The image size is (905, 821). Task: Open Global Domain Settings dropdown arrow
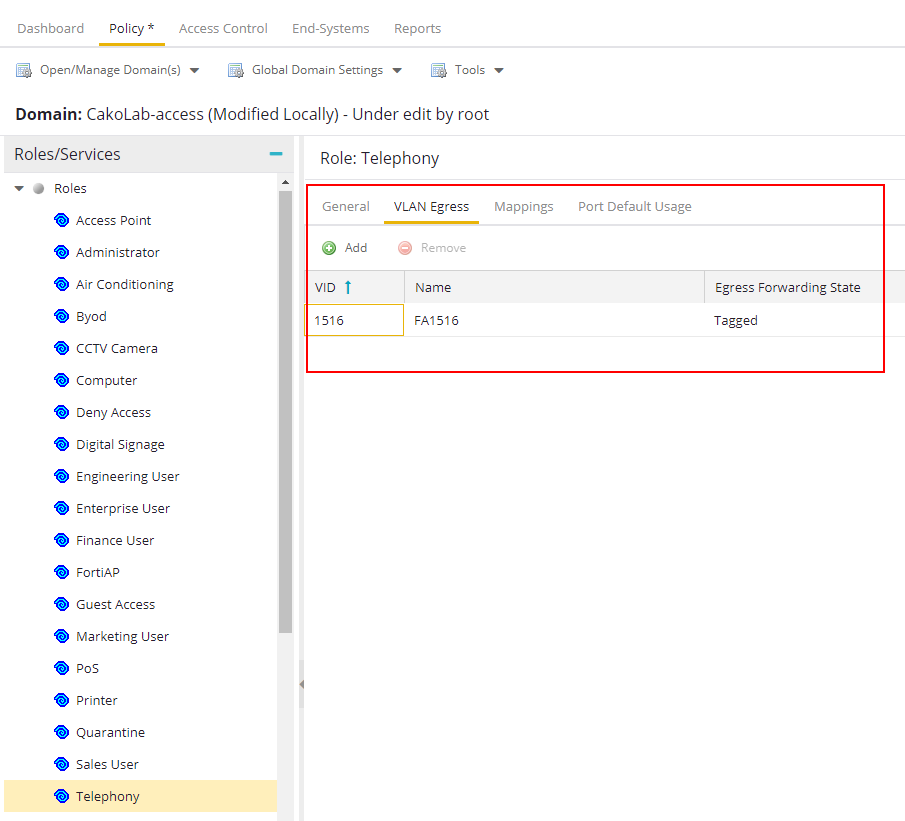click(397, 70)
